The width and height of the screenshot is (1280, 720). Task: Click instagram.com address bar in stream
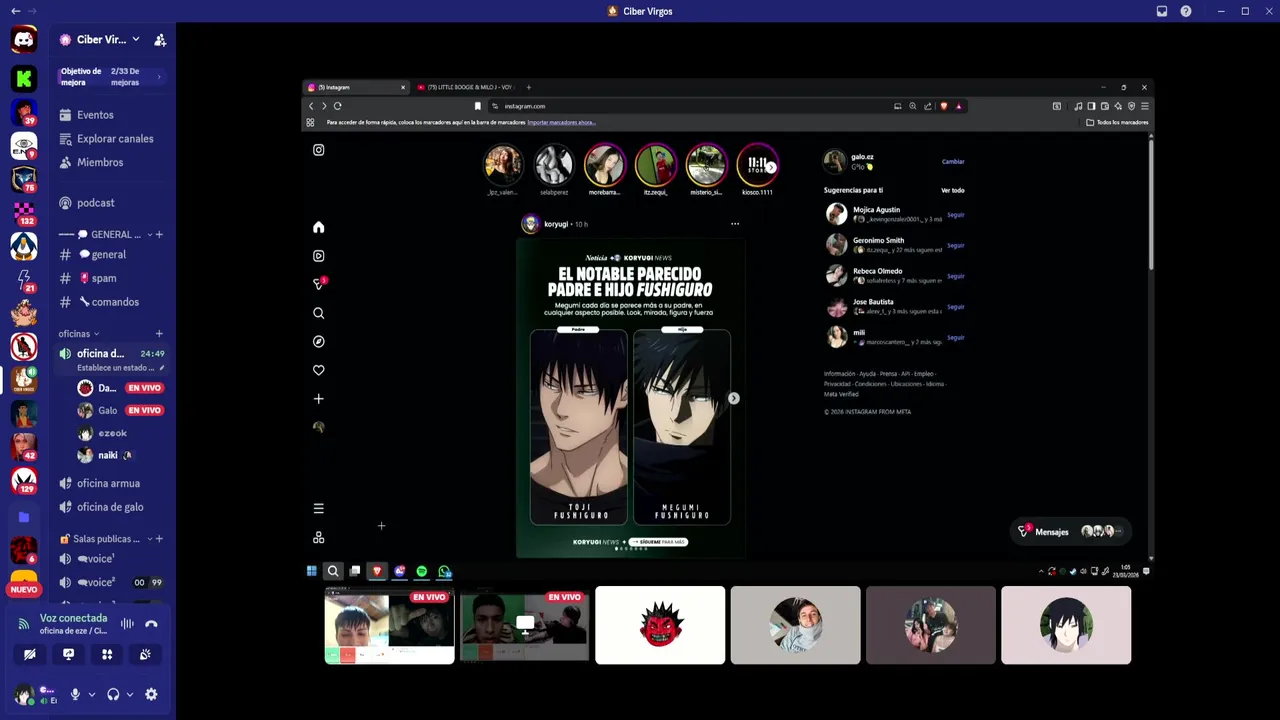point(690,106)
